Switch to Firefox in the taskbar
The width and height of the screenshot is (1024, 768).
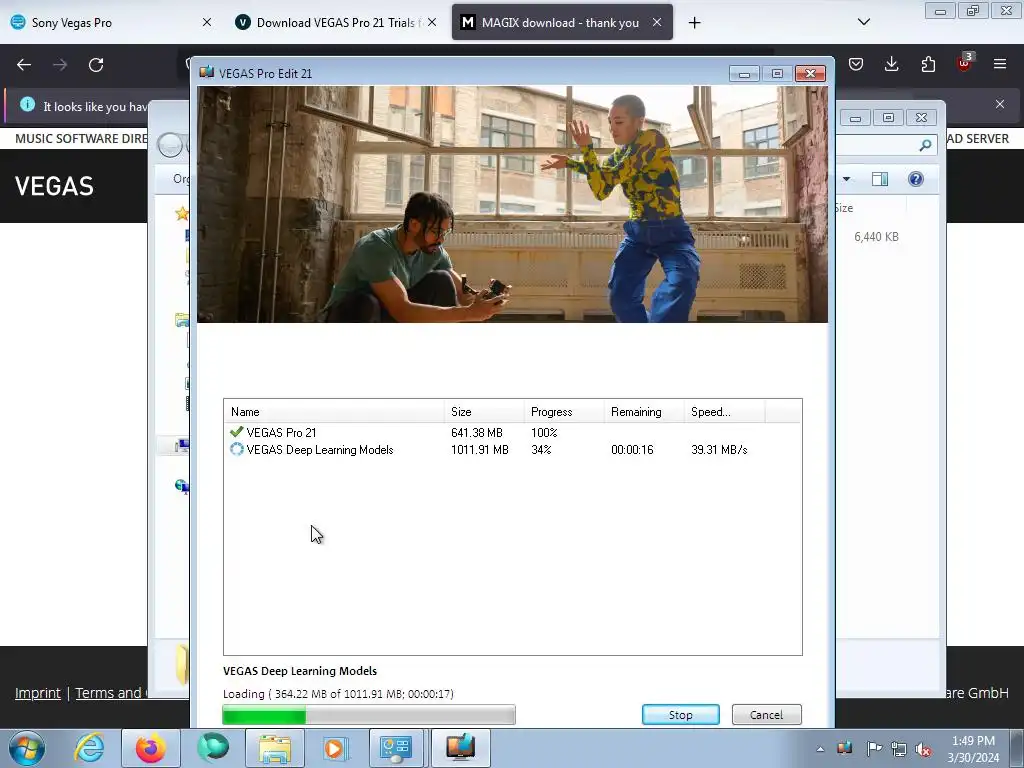click(x=151, y=748)
